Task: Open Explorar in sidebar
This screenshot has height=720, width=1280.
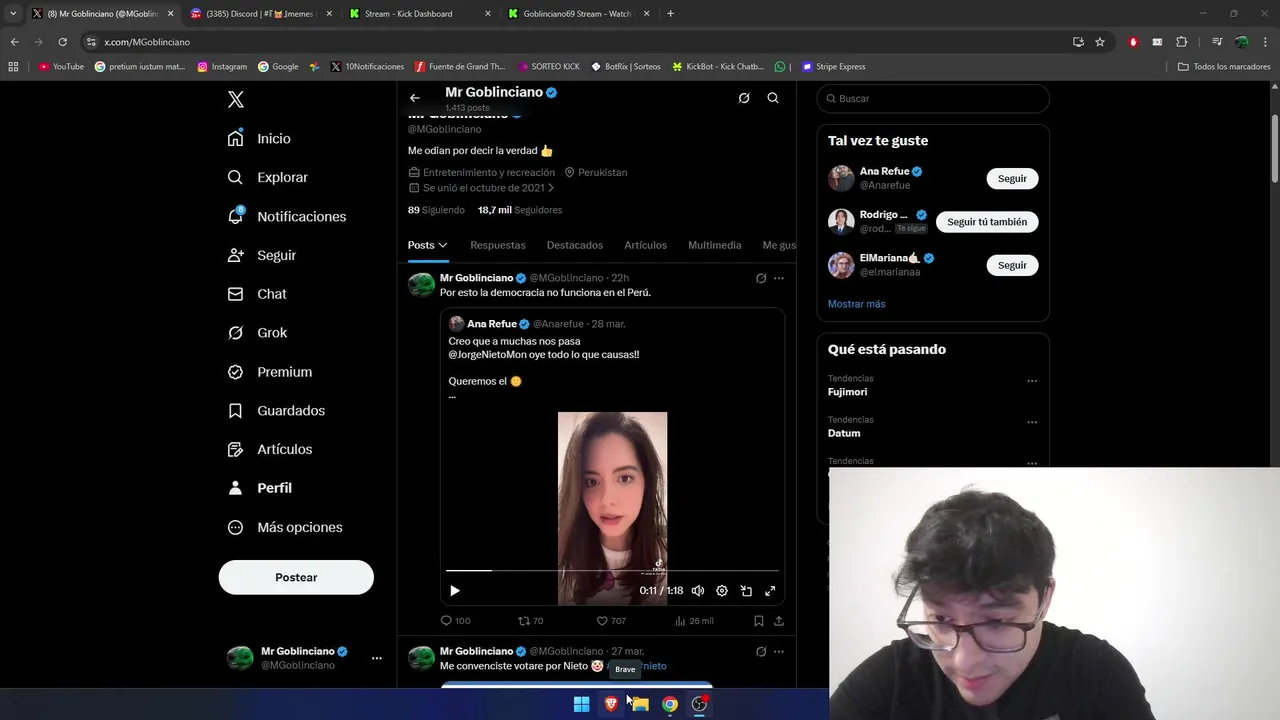Action: pyautogui.click(x=268, y=177)
